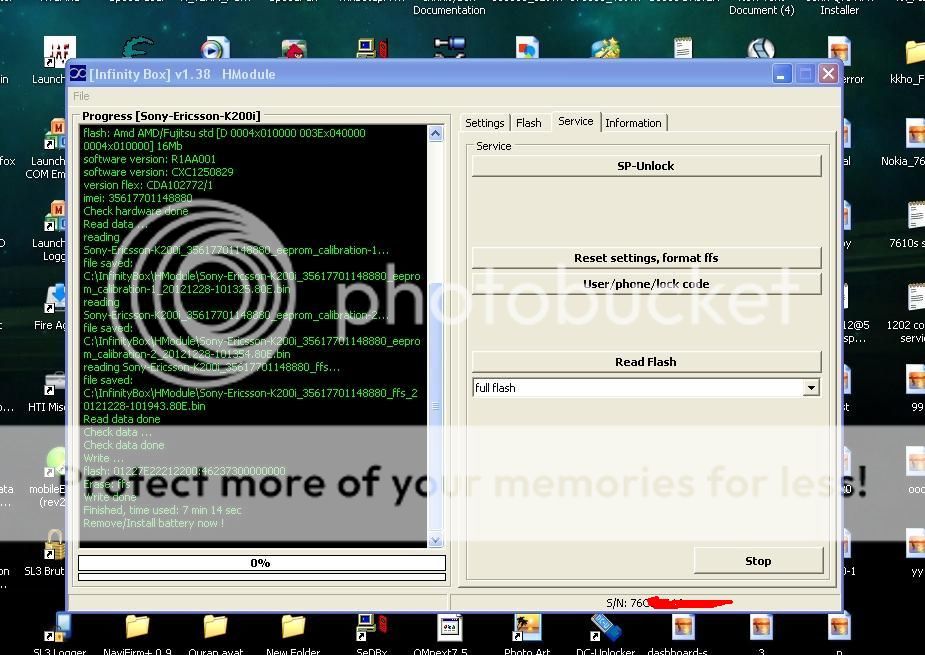
Task: Launch the OMnext7.5 desktop icon
Action: click(x=450, y=628)
